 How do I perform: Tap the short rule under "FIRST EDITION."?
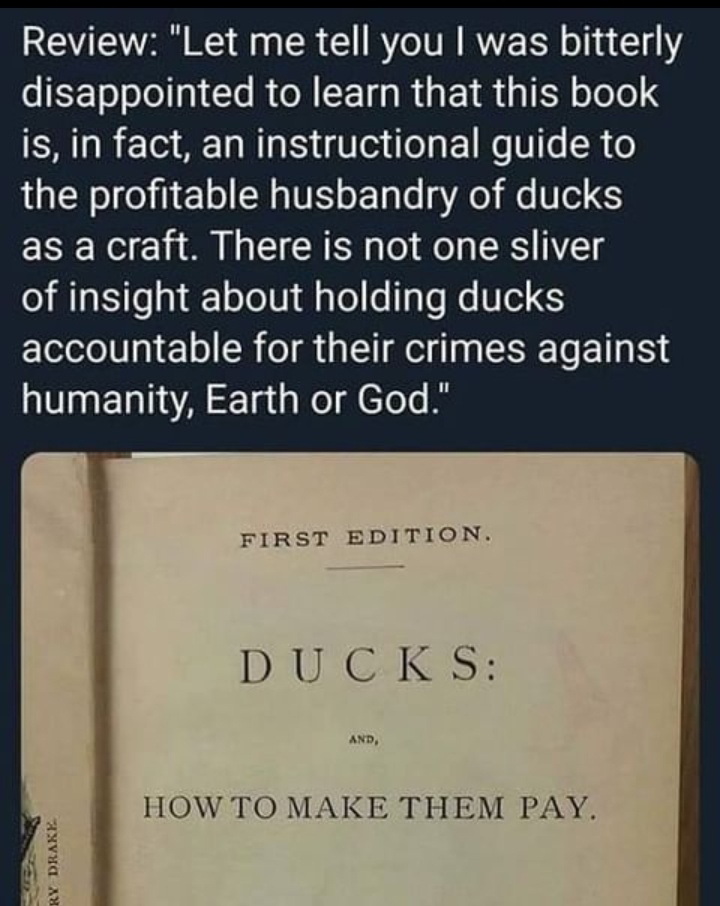[x=363, y=568]
